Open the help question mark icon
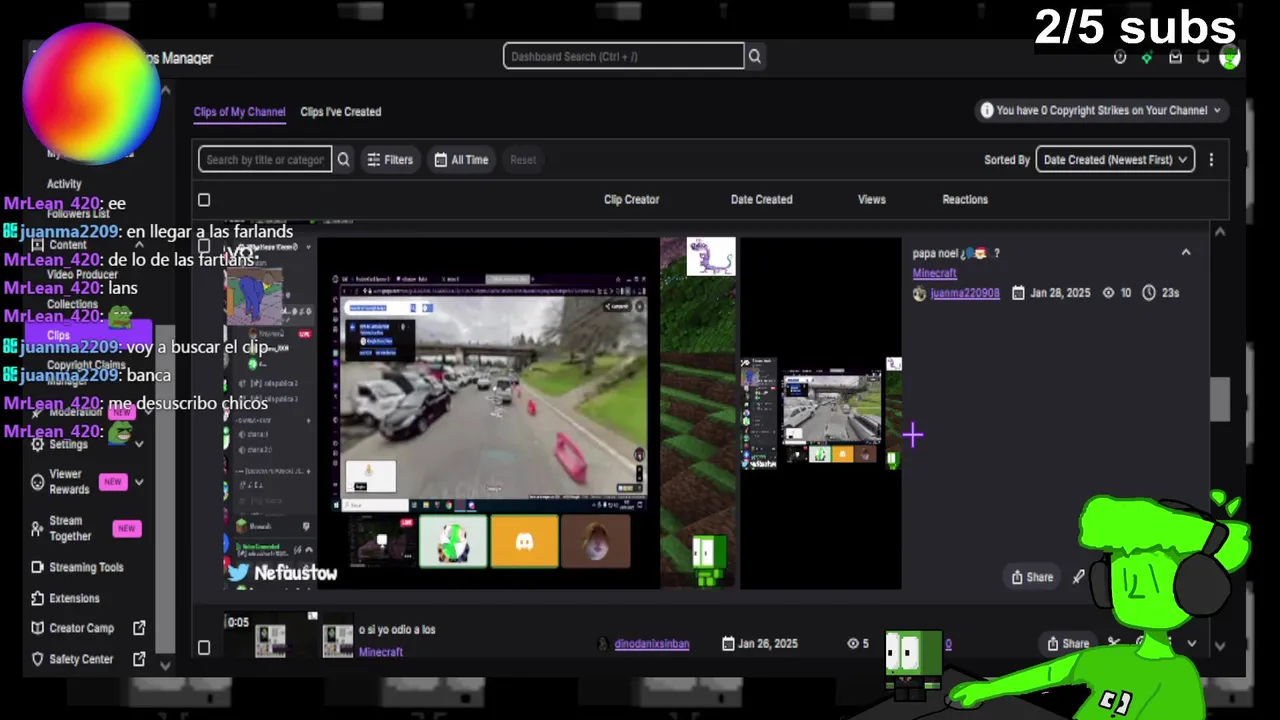Viewport: 1280px width, 720px height. click(1120, 58)
